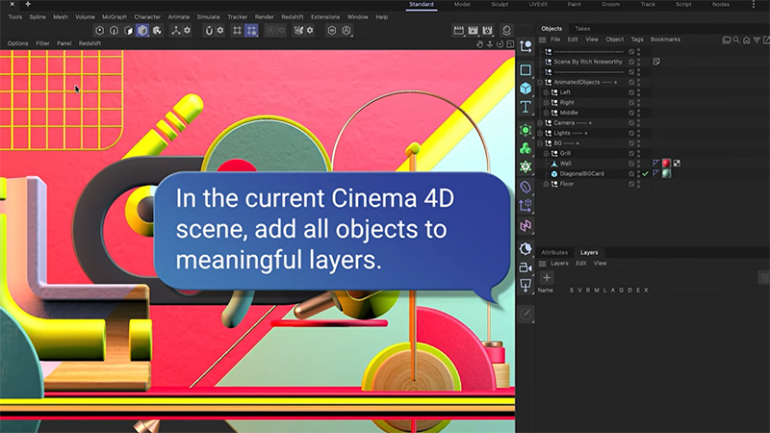Select the DiagonalBGCard object row

click(x=582, y=174)
